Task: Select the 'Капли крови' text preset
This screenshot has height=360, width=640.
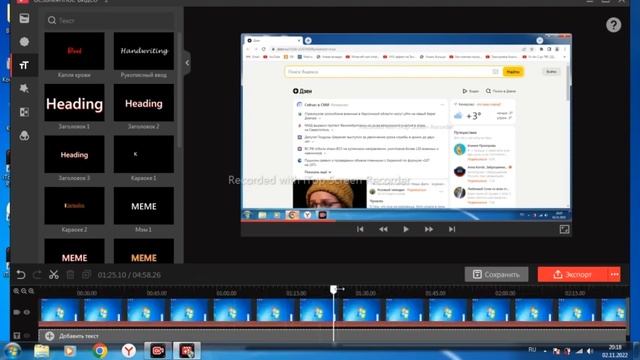Action: click(74, 51)
